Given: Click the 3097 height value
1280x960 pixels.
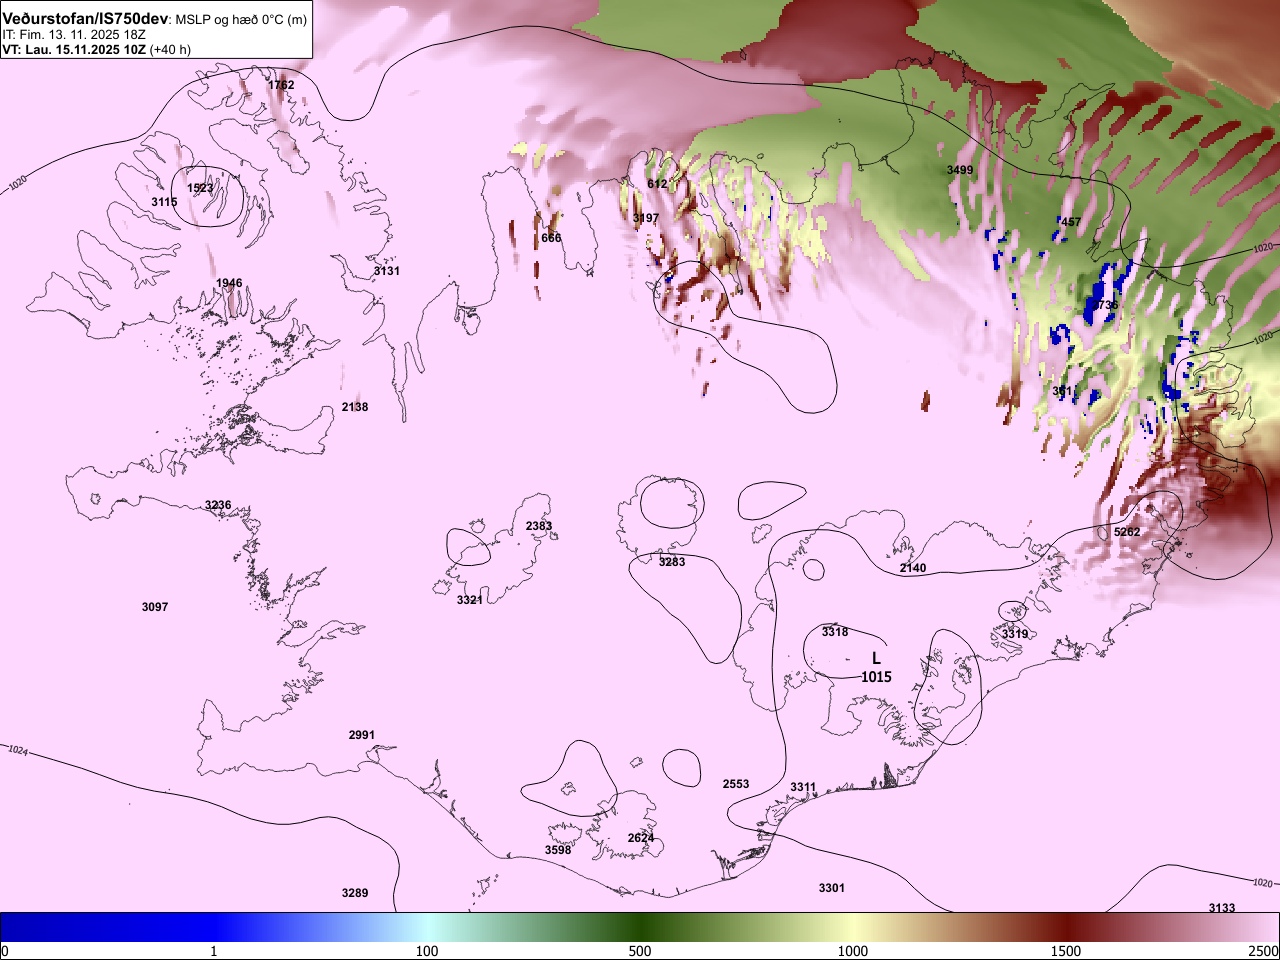Looking at the screenshot, I should point(155,607).
